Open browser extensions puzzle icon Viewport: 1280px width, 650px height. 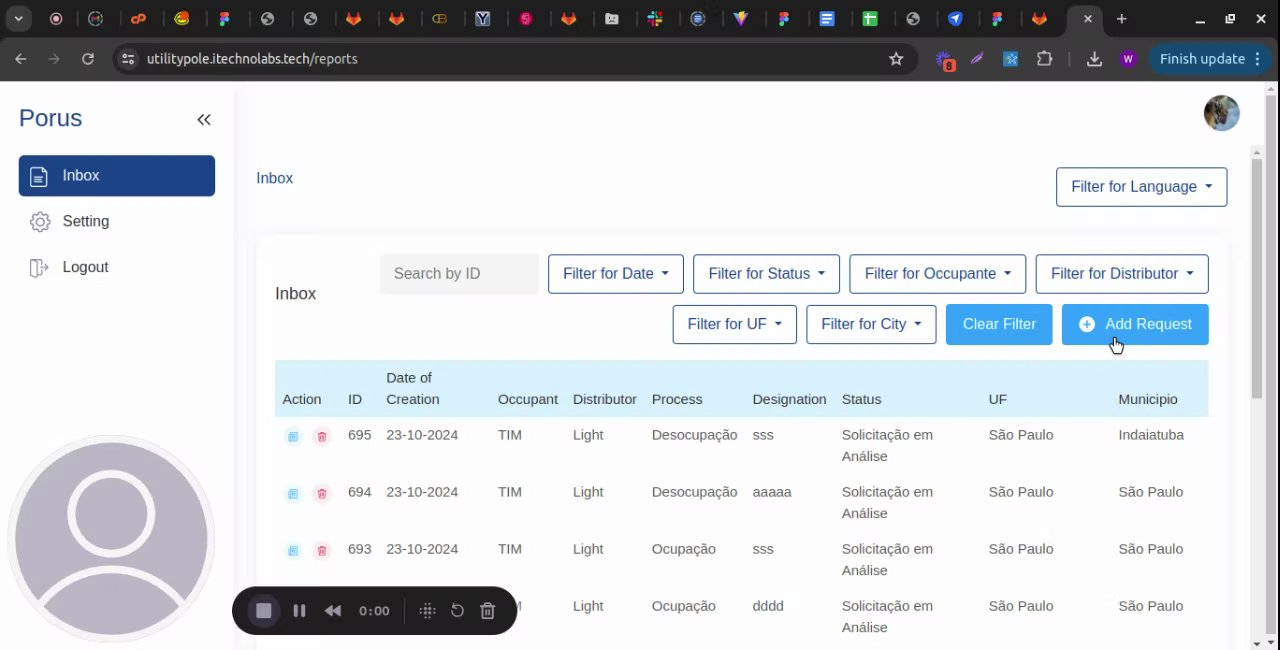click(x=1045, y=59)
